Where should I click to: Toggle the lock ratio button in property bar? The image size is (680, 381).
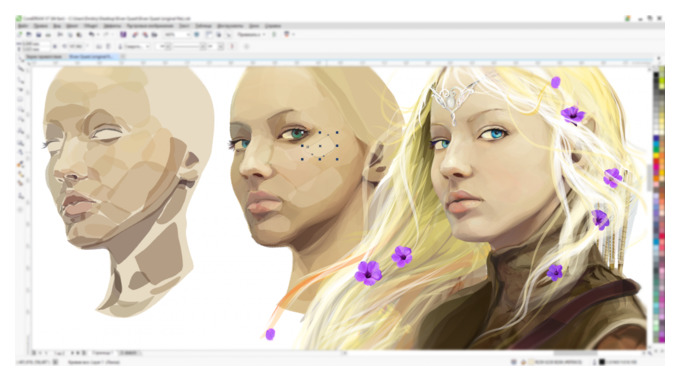[x=55, y=46]
